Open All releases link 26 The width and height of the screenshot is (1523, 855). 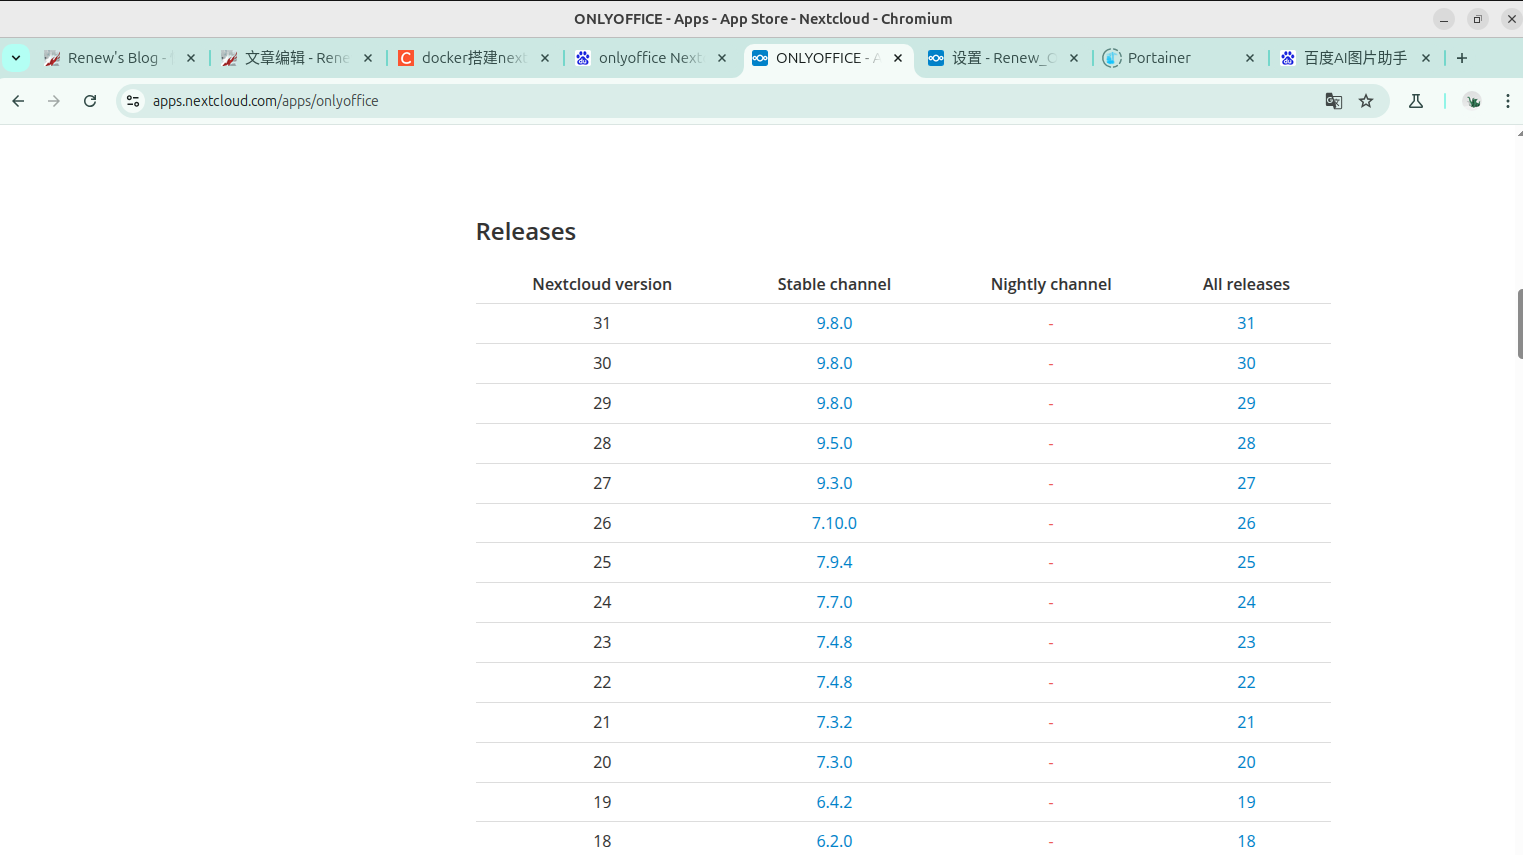(1246, 523)
